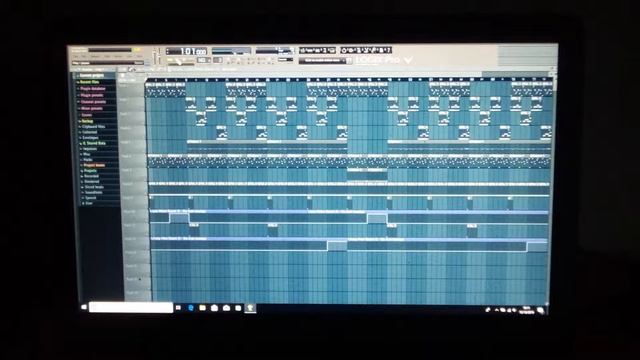Select the Track 2 header in playlist
This screenshot has height=360, width=640.
[x=133, y=103]
